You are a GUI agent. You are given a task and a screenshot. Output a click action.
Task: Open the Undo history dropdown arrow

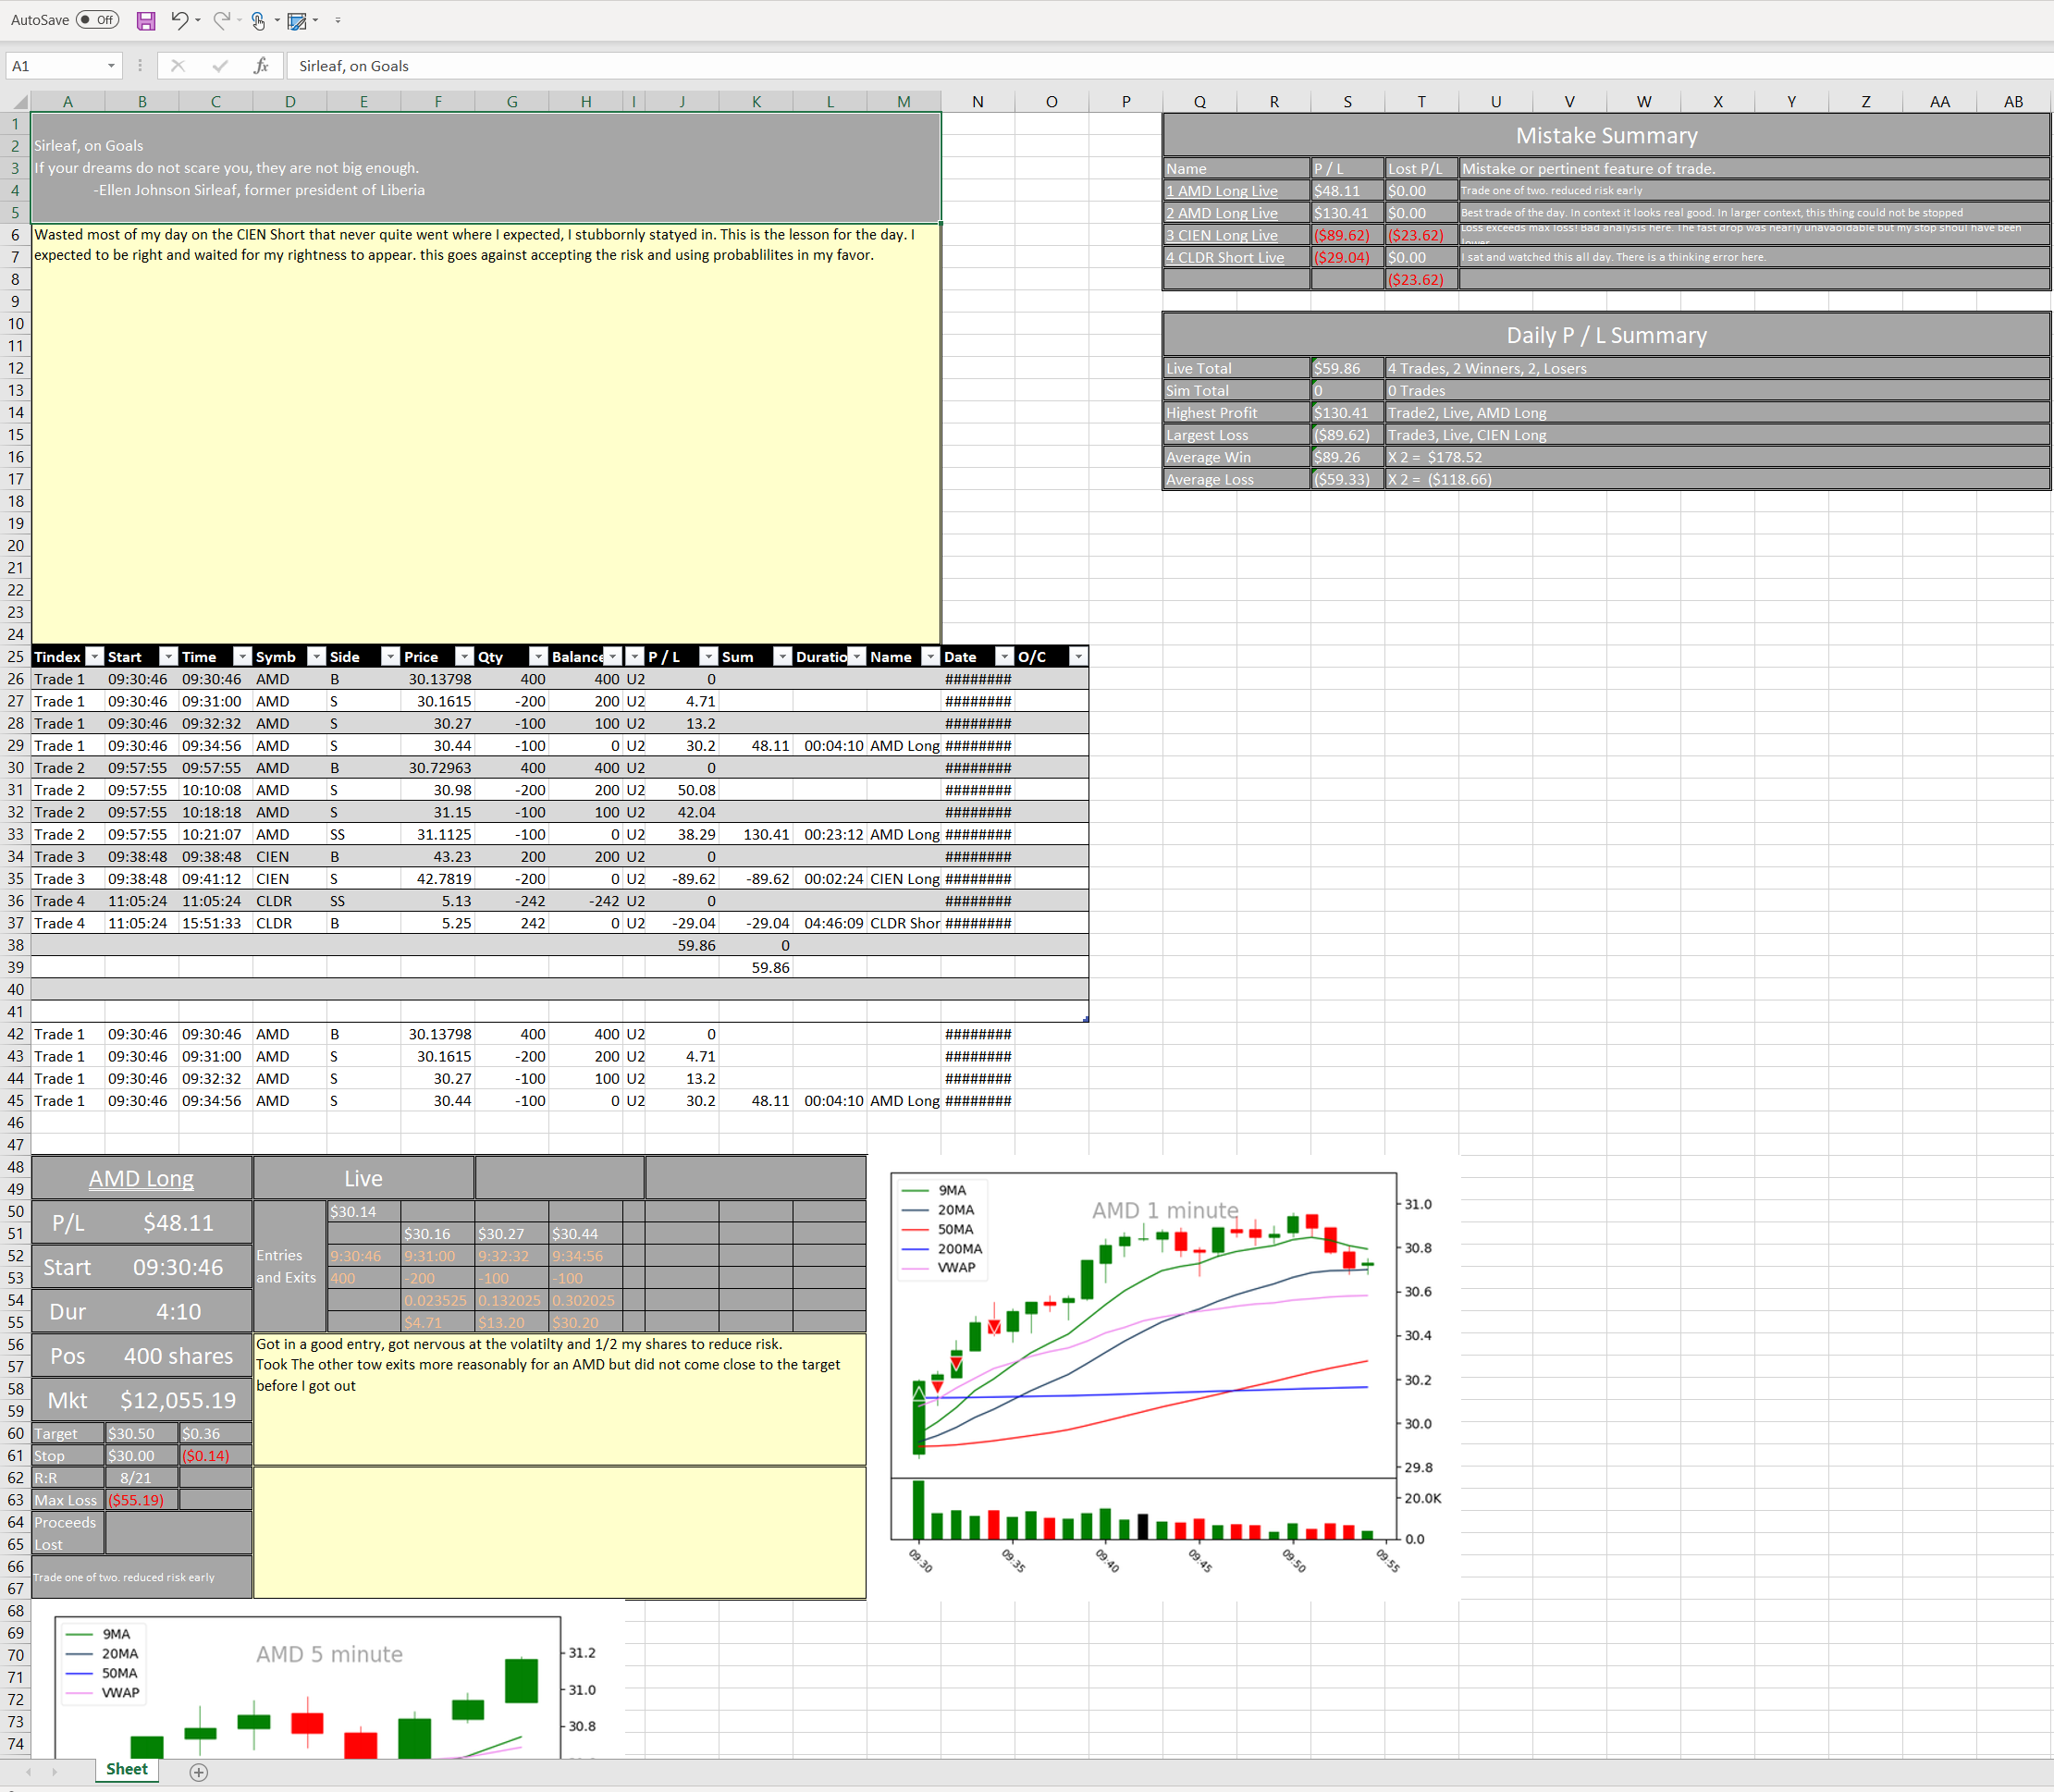(x=198, y=20)
